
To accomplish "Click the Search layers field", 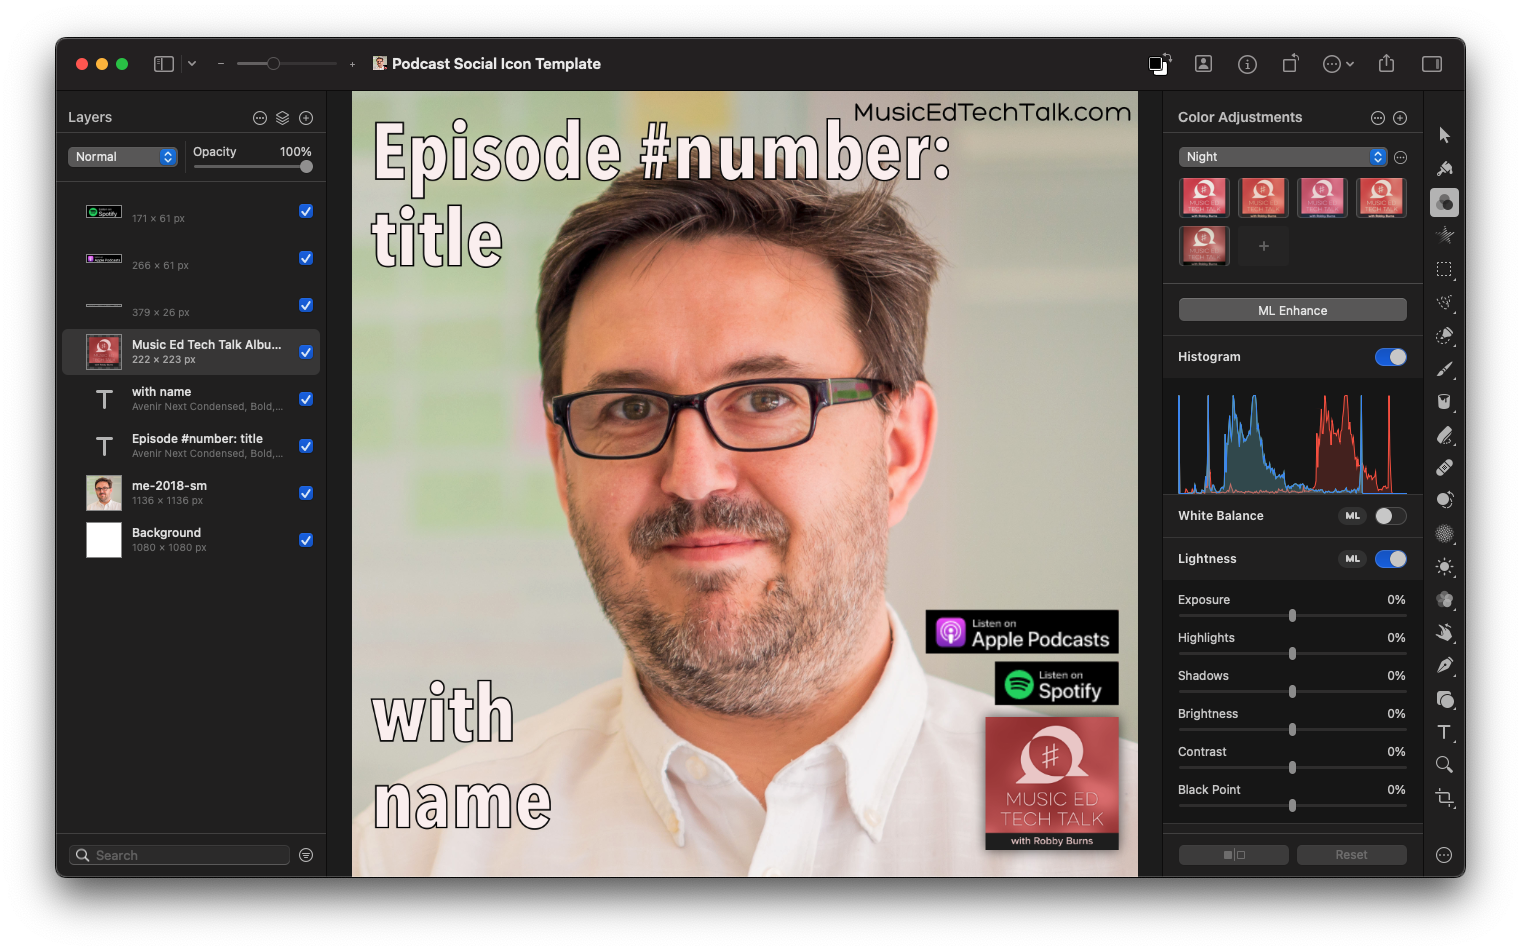I will (179, 855).
